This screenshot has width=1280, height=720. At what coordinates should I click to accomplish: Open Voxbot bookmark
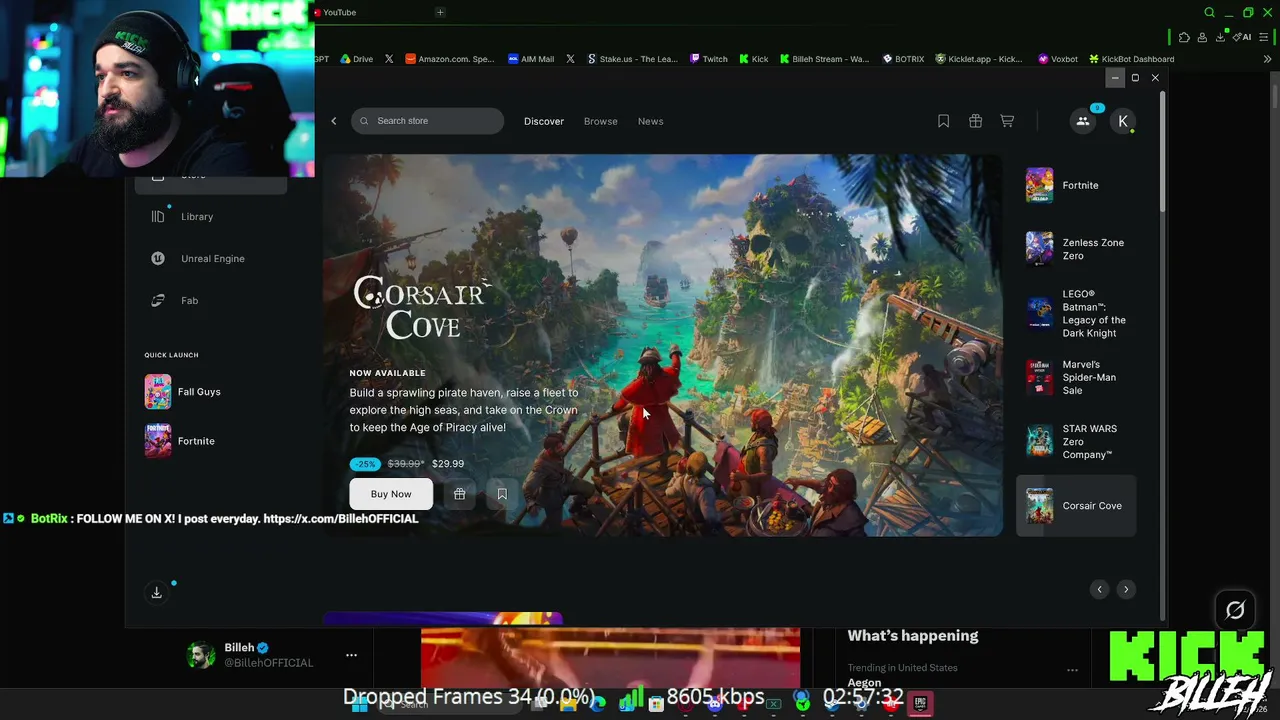[x=1058, y=59]
